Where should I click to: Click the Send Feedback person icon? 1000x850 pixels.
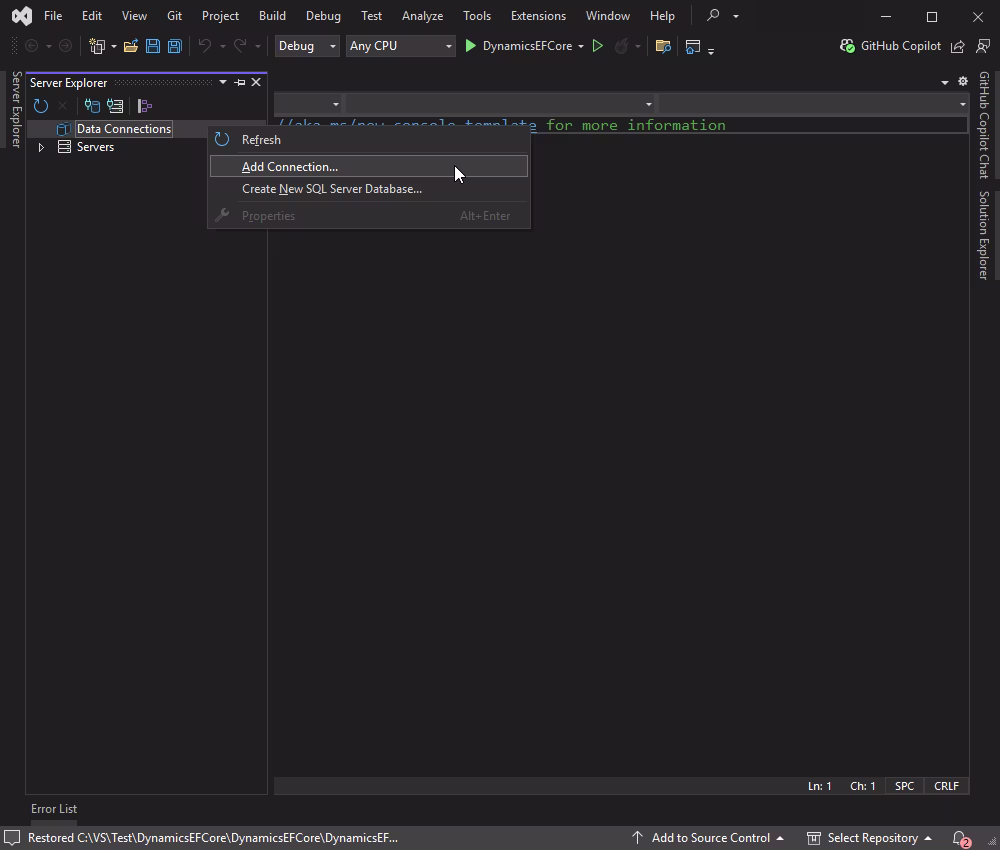(983, 46)
